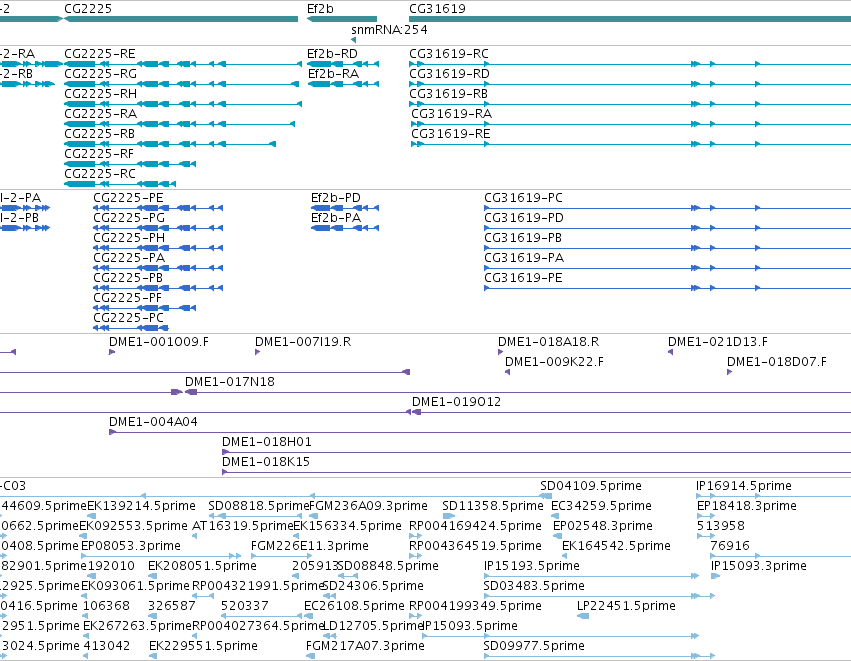Click protein CG31619-PD label
The image size is (851, 661).
(524, 218)
